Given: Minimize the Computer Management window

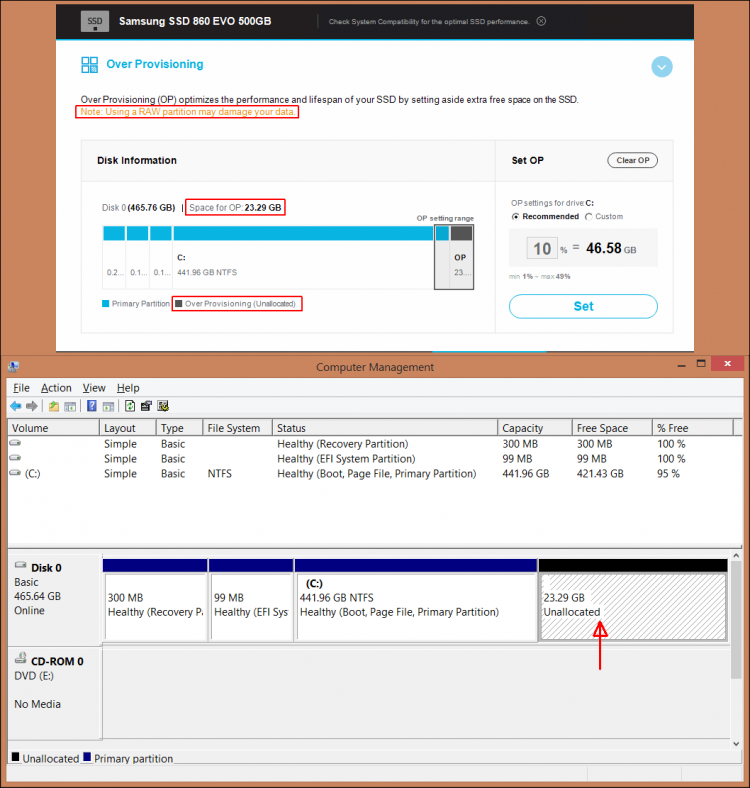Looking at the screenshot, I should [x=682, y=364].
